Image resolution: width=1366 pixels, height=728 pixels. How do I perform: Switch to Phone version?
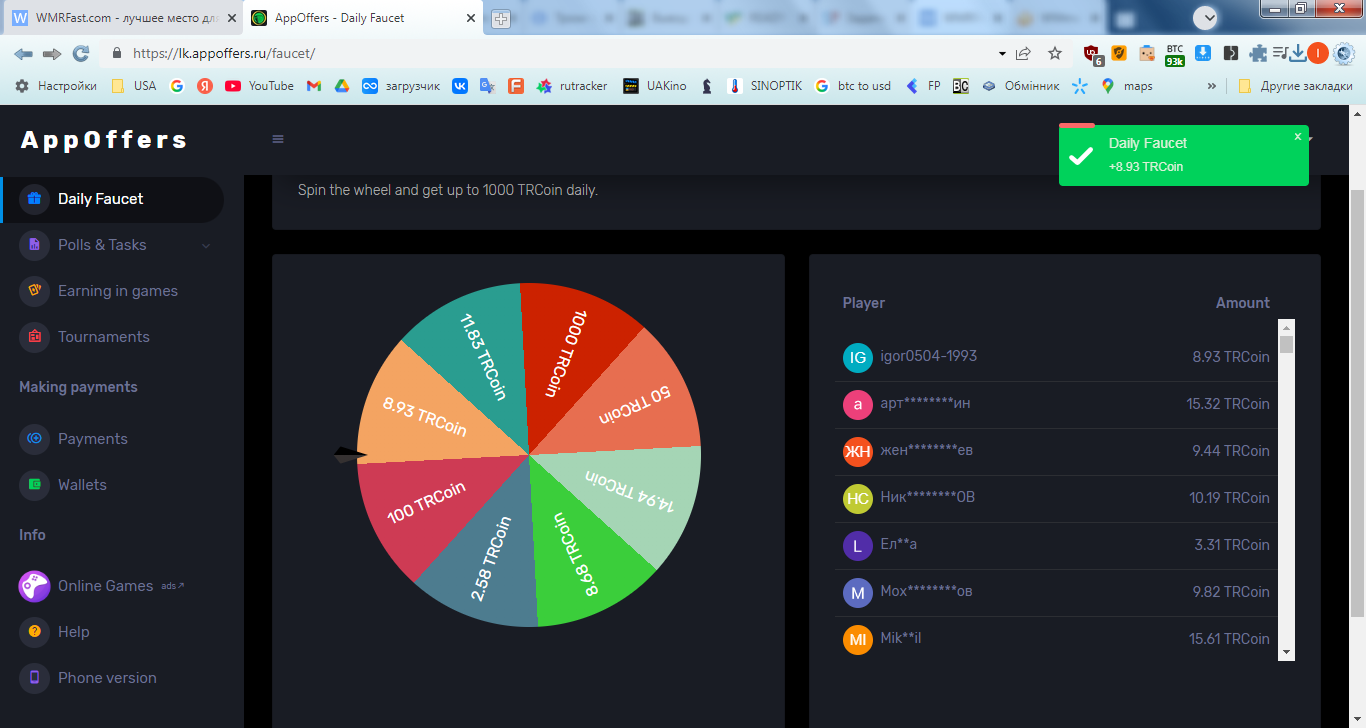[x=113, y=678]
